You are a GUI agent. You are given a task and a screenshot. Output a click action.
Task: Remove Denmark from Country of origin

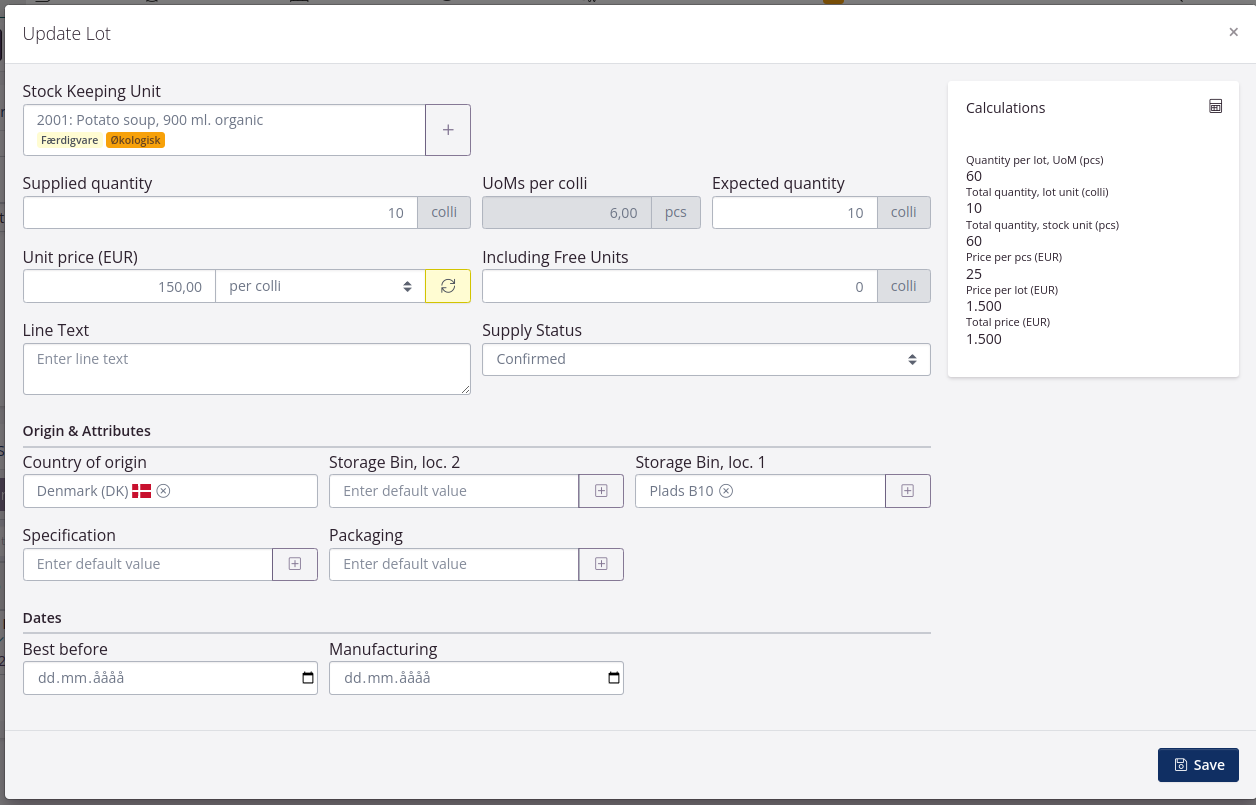(x=164, y=491)
